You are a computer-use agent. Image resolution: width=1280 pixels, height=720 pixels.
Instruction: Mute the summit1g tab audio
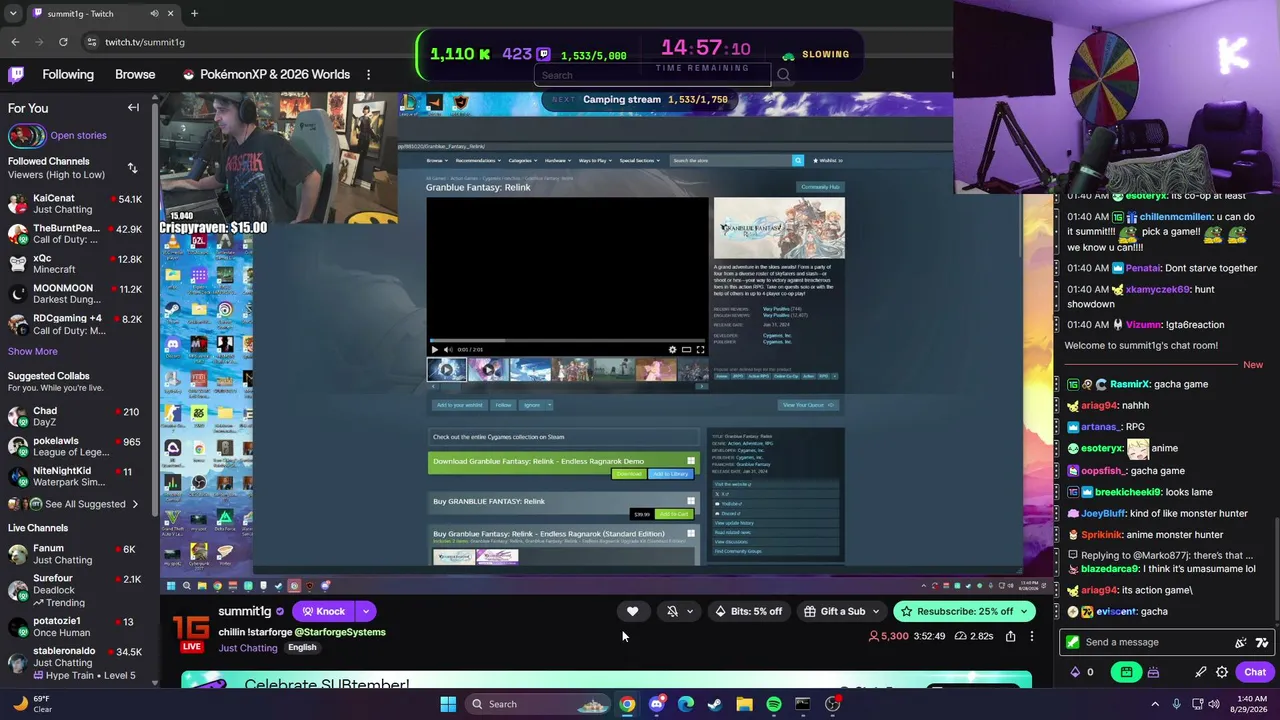click(154, 14)
